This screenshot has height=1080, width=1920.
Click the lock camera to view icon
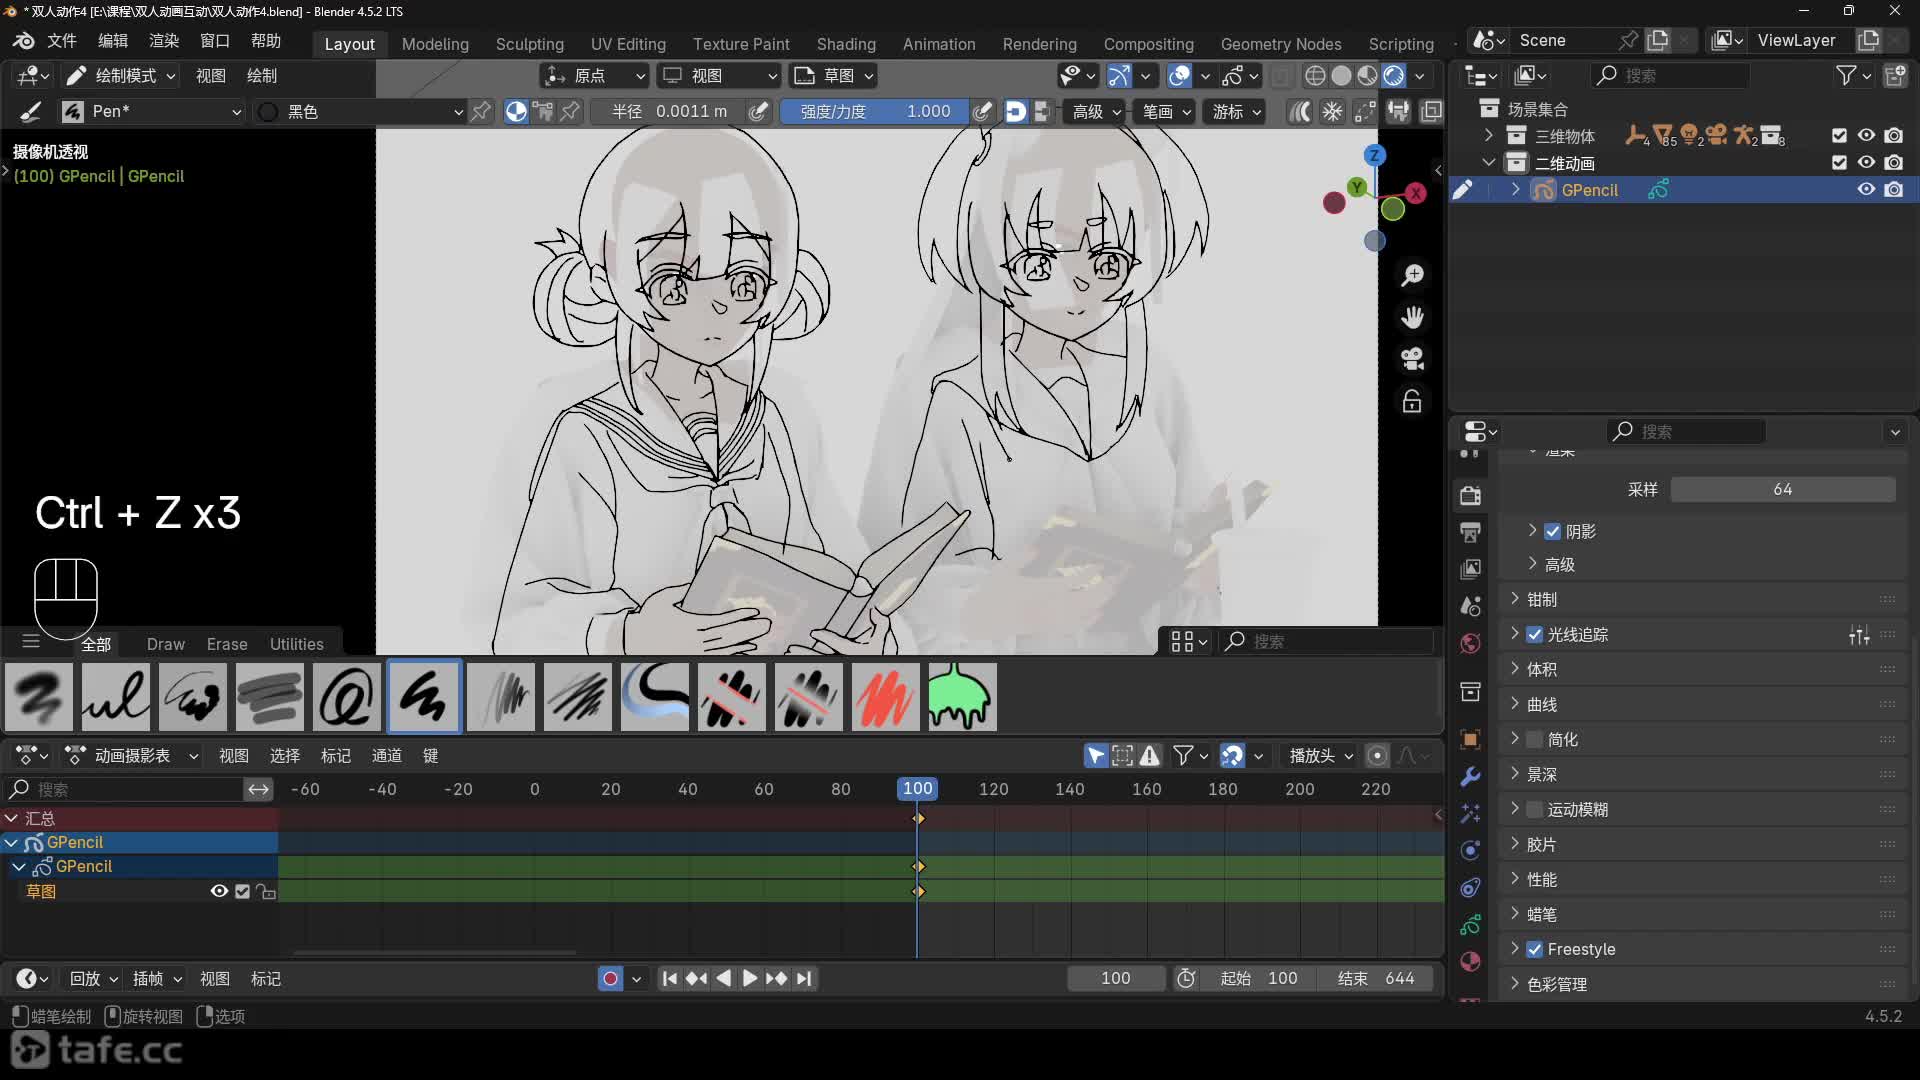(x=1412, y=401)
